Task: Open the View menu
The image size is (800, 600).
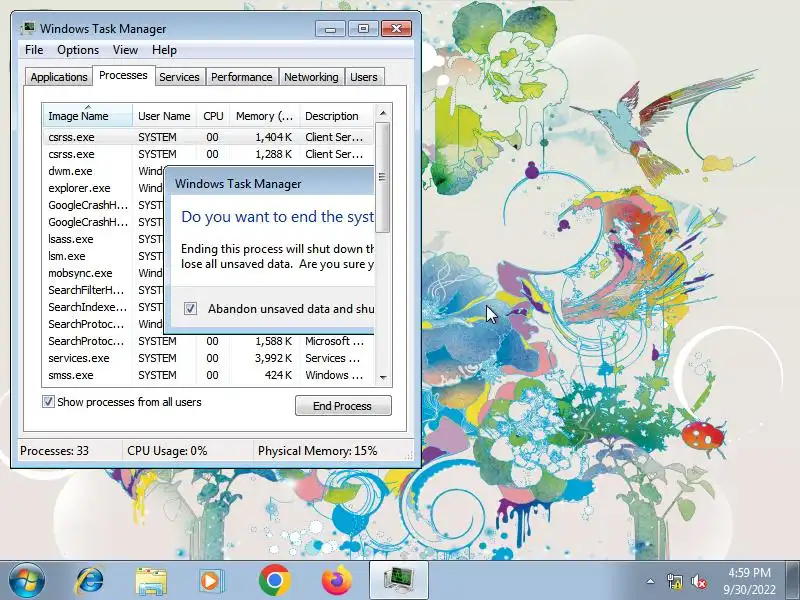Action: (126, 50)
